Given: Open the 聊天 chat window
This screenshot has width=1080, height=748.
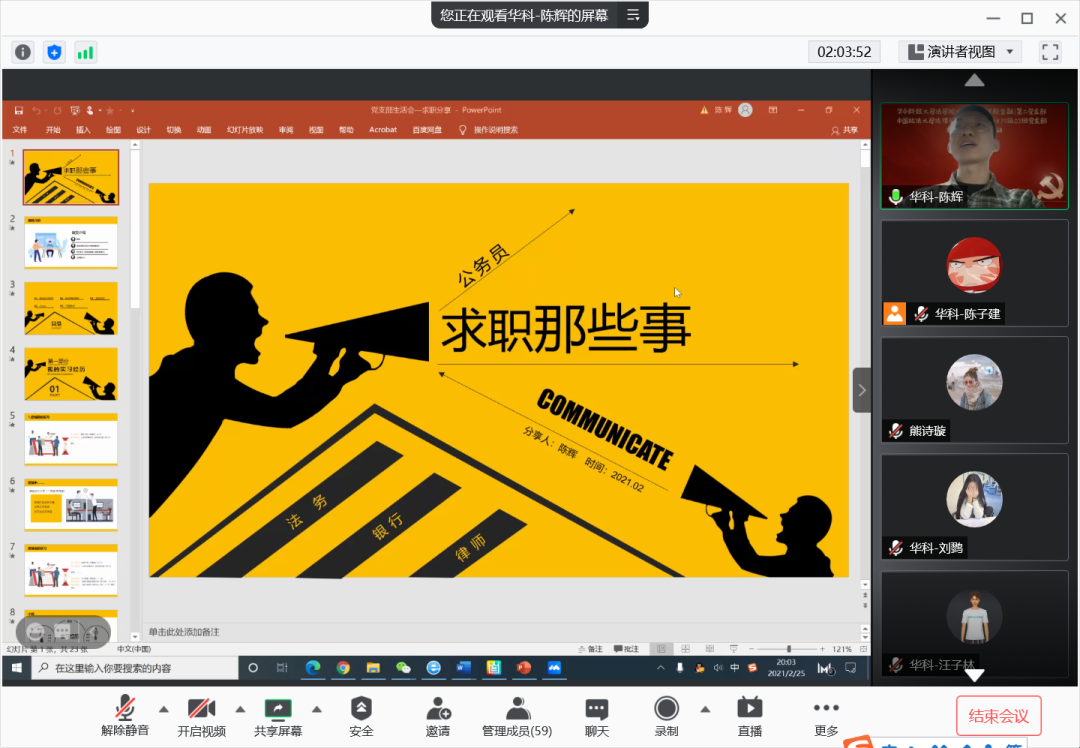Looking at the screenshot, I should pos(597,716).
